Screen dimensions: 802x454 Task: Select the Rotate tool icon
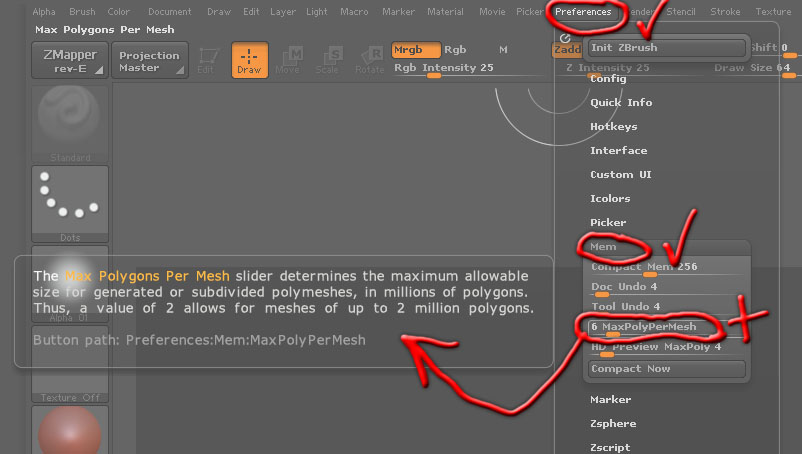point(369,60)
